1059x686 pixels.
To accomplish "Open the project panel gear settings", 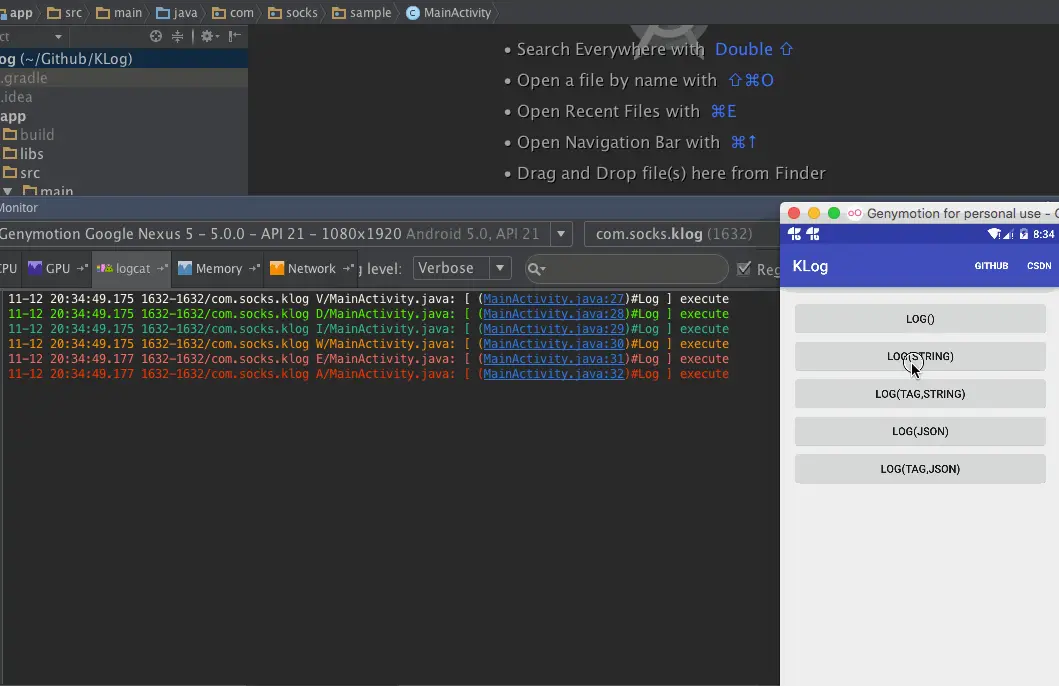I will (x=209, y=36).
